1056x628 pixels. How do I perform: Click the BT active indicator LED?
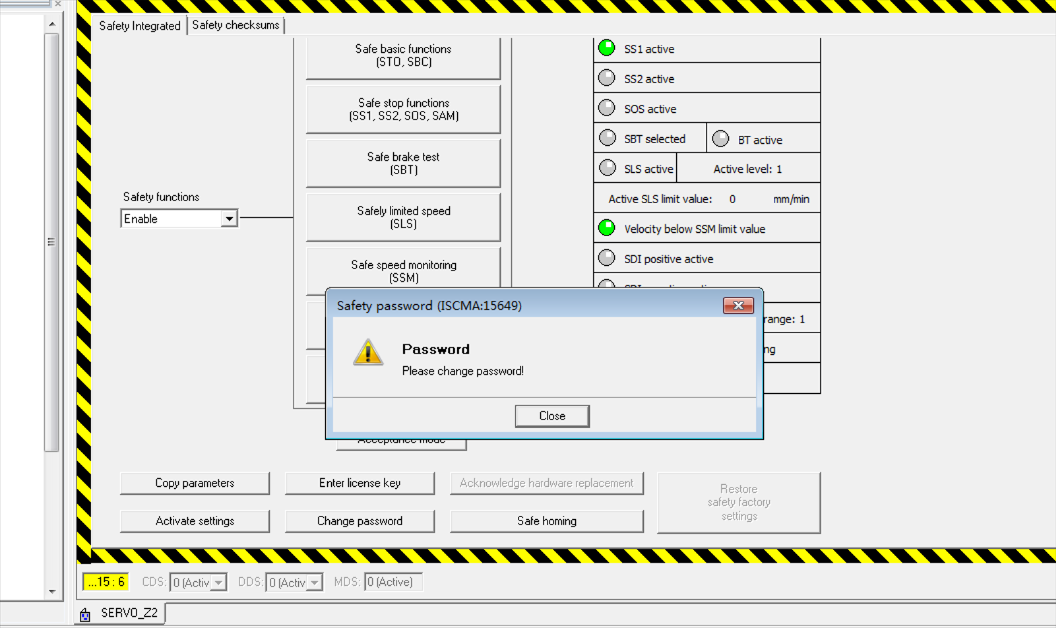pyautogui.click(x=720, y=139)
